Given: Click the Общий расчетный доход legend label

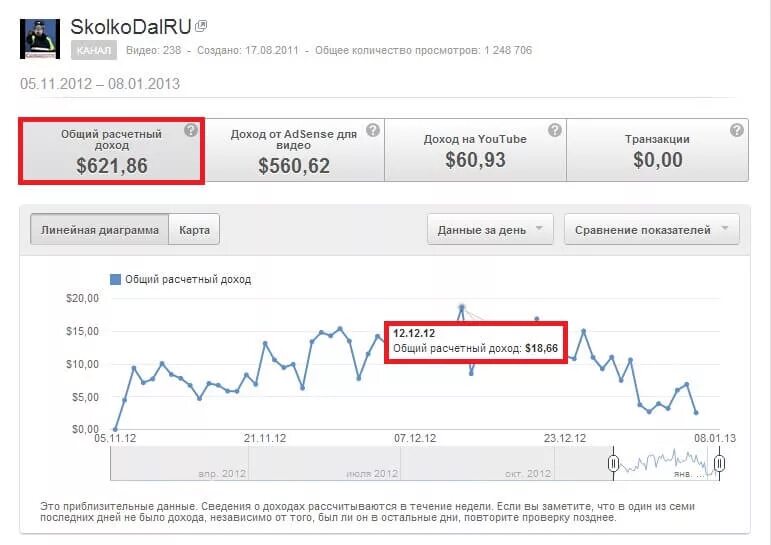Looking at the screenshot, I should tap(188, 279).
